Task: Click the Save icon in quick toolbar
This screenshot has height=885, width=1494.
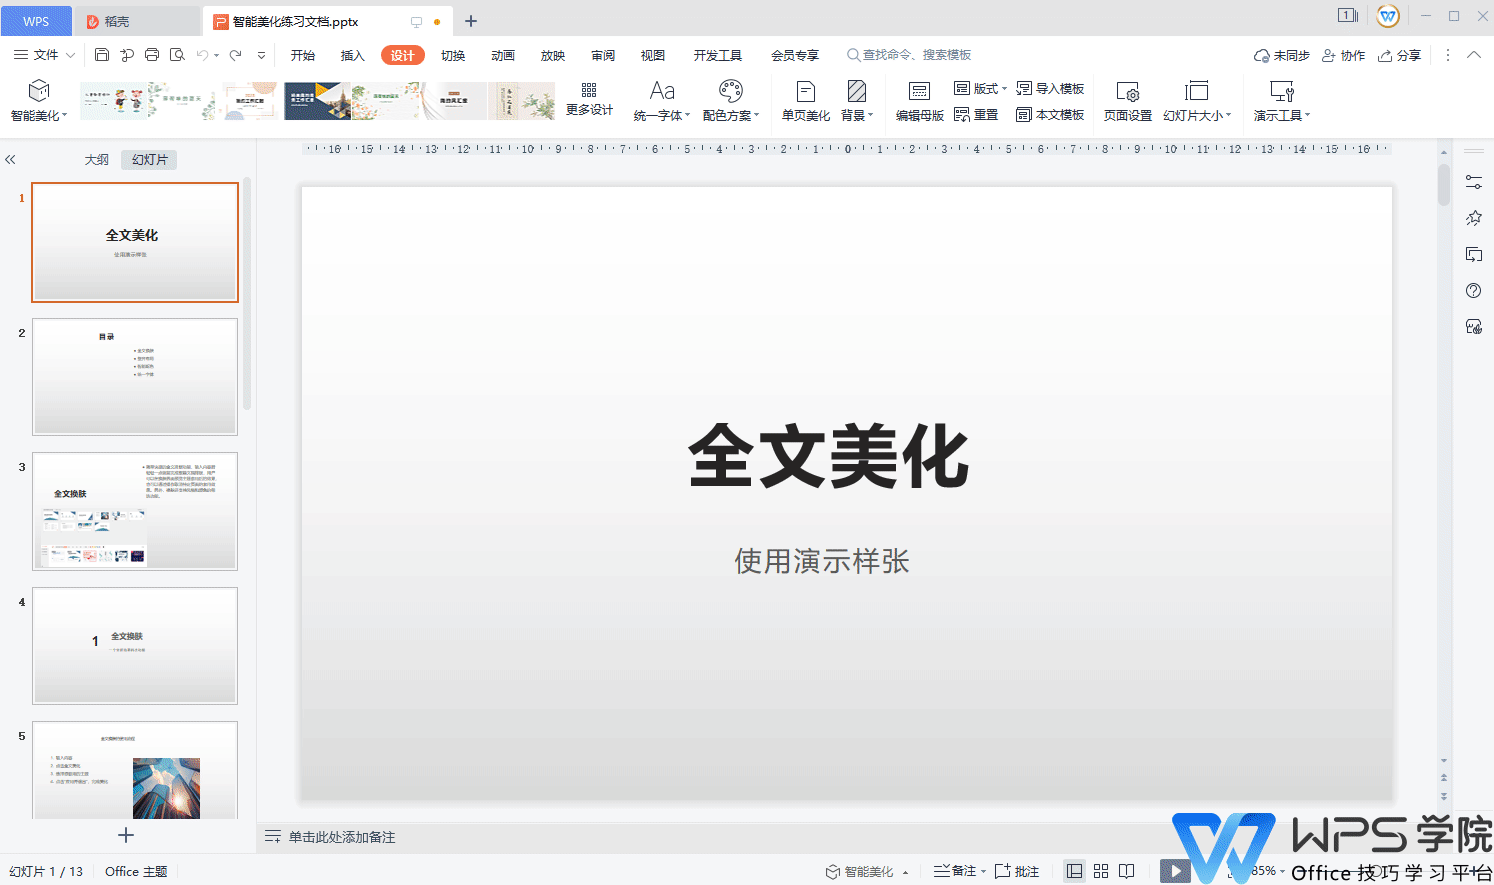Action: [x=102, y=55]
